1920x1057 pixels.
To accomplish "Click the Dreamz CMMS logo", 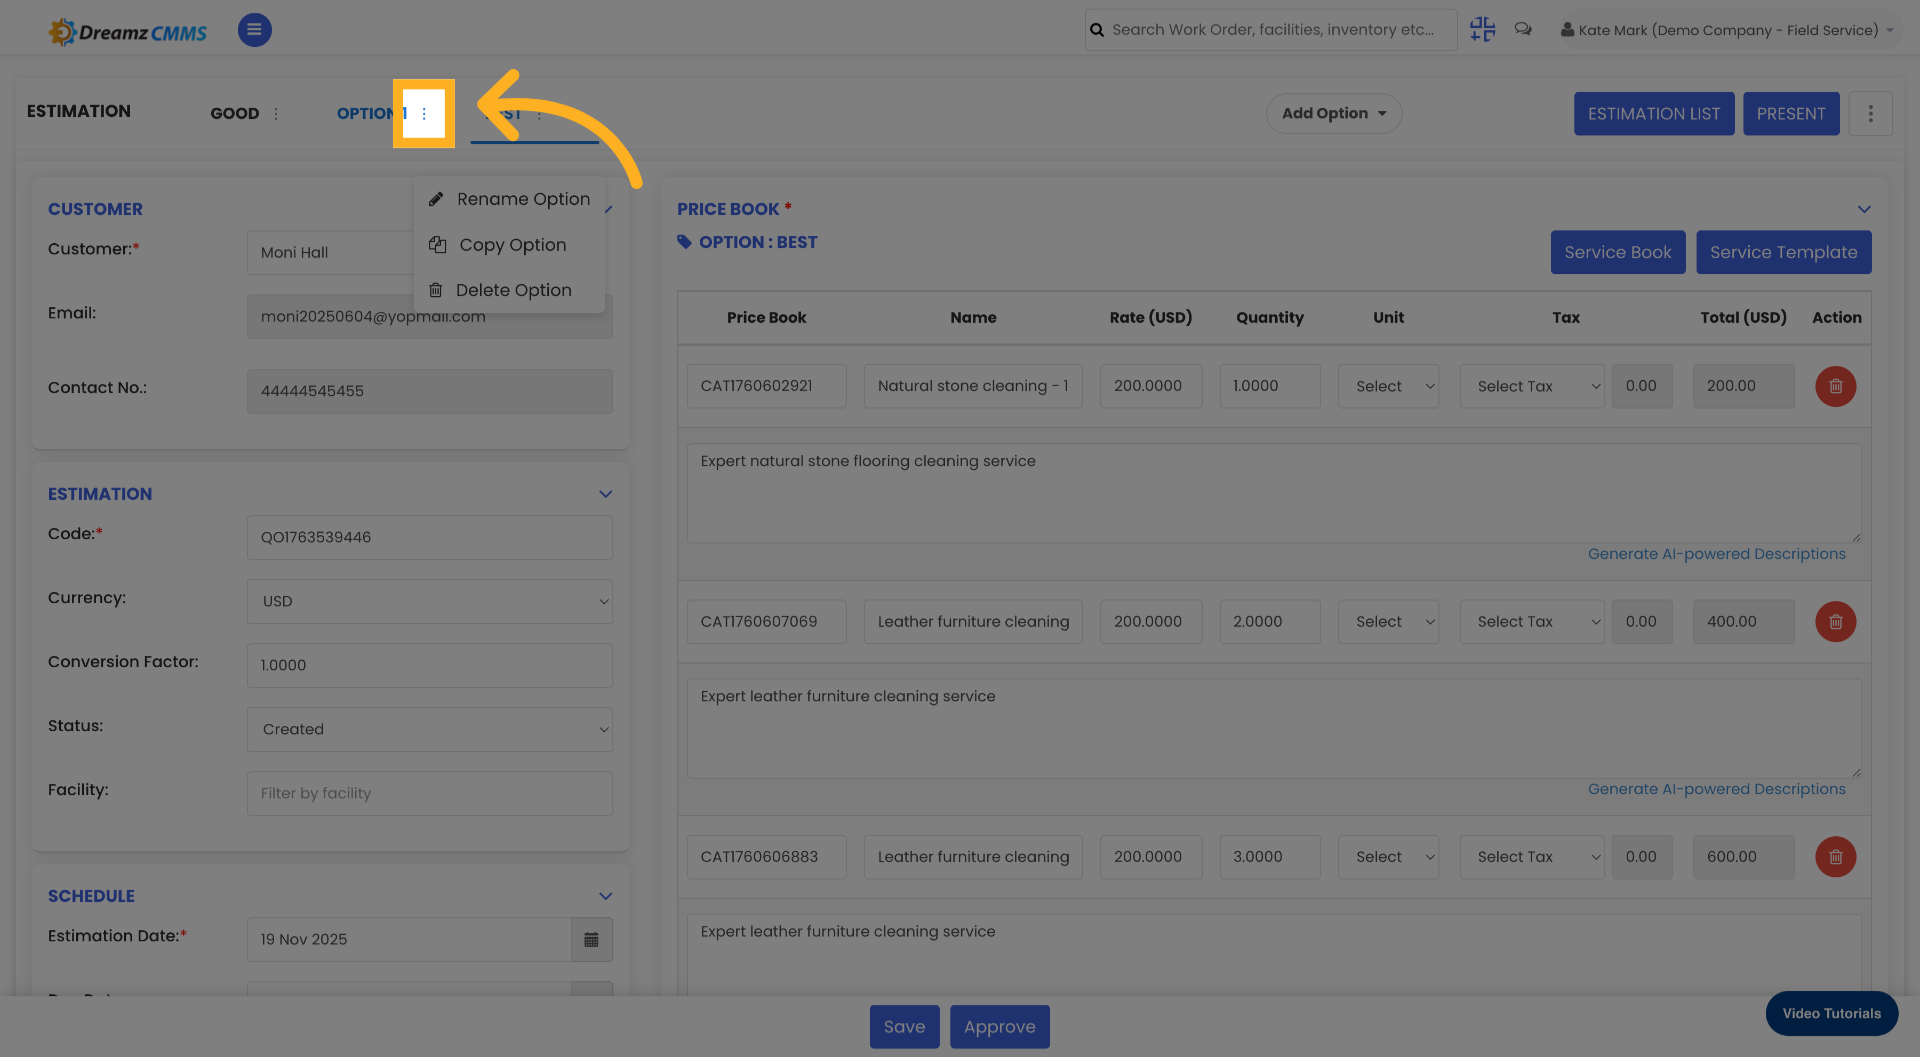I will coord(127,30).
